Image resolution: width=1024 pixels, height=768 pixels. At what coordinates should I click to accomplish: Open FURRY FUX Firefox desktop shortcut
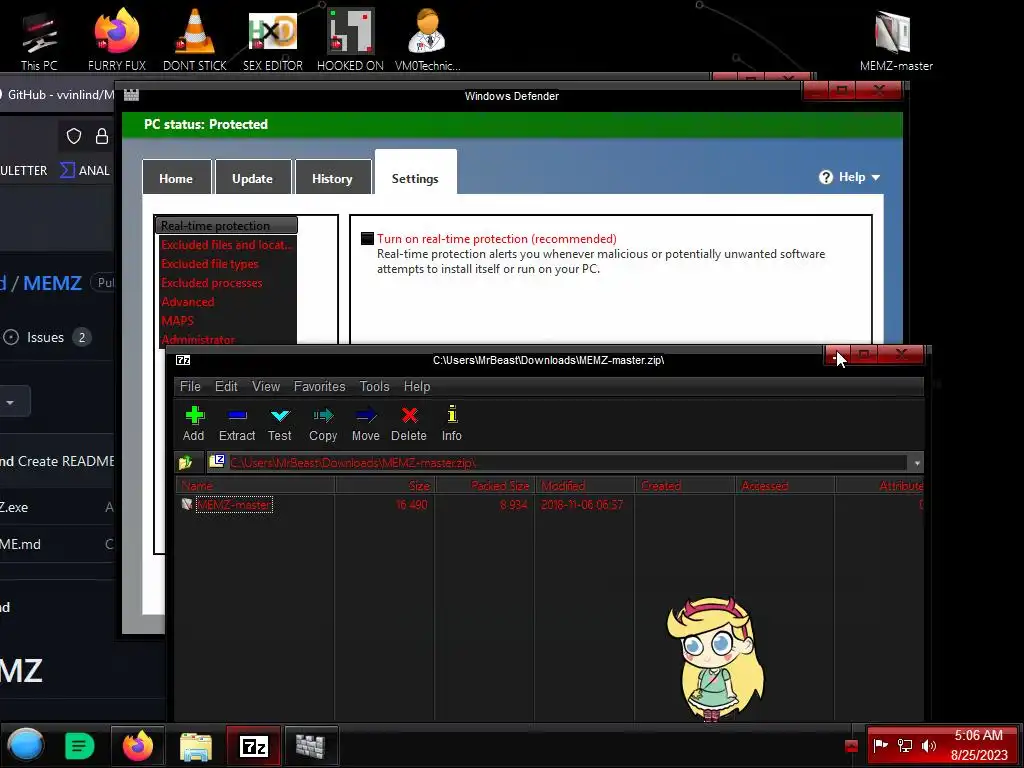coord(116,39)
